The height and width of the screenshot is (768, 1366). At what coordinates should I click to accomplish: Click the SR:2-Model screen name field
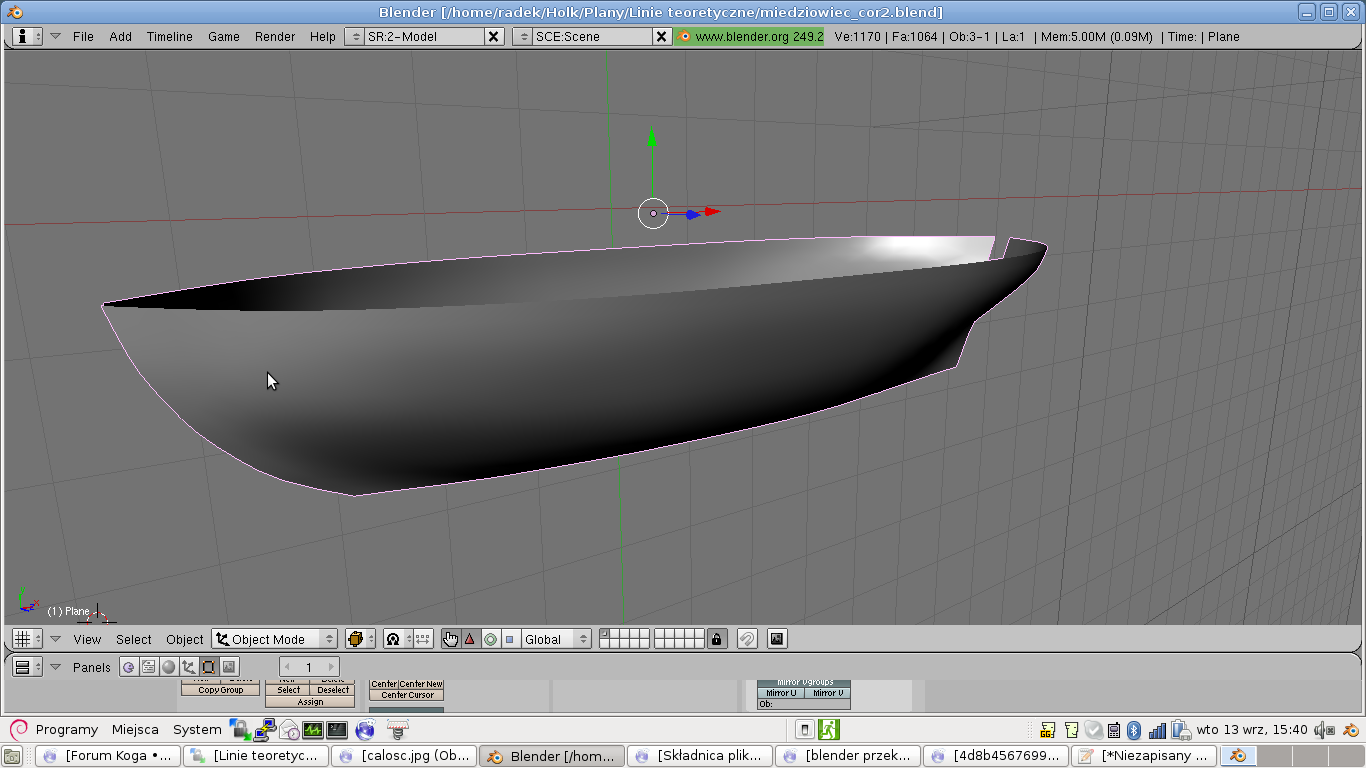click(423, 36)
